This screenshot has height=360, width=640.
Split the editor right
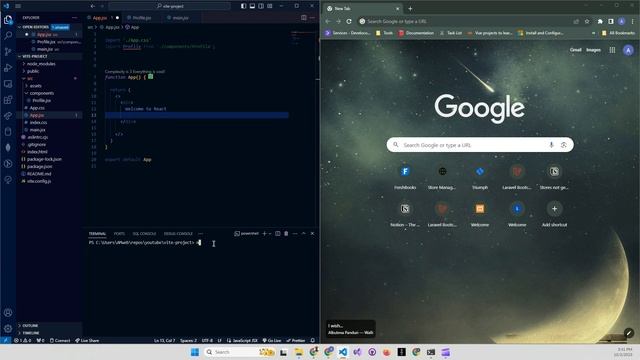click(304, 18)
